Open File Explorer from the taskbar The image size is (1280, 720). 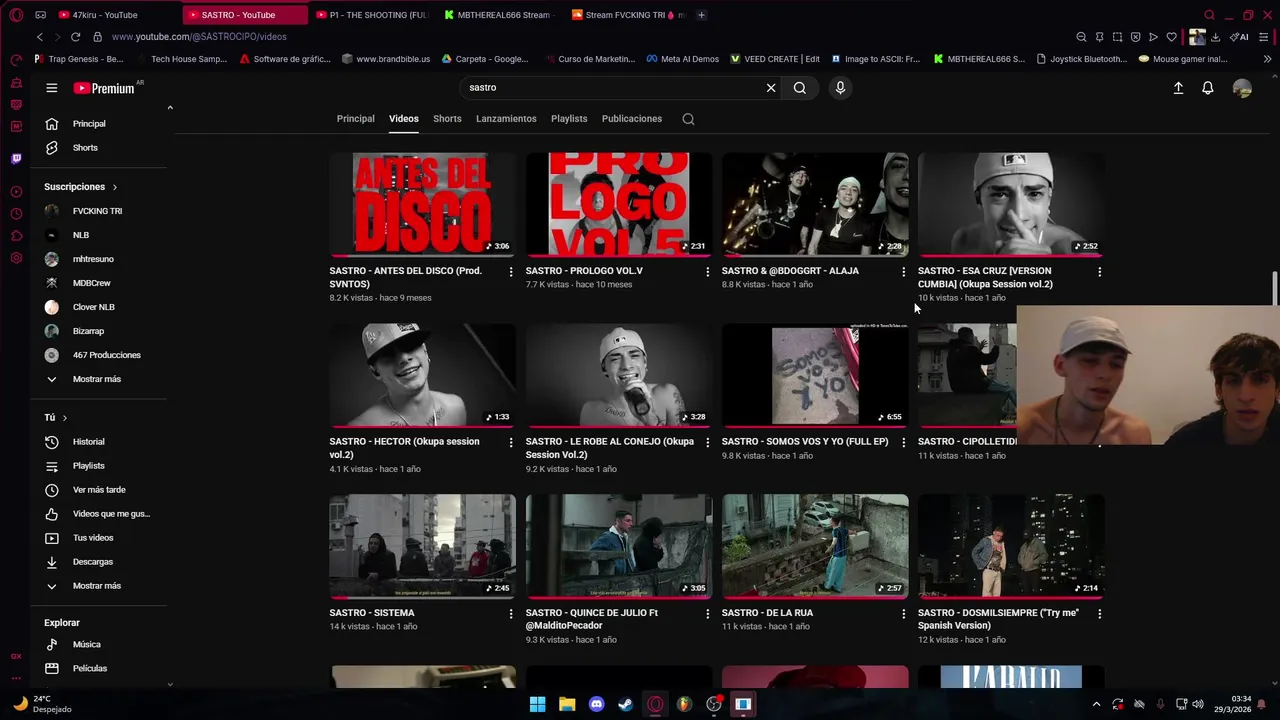click(x=567, y=704)
